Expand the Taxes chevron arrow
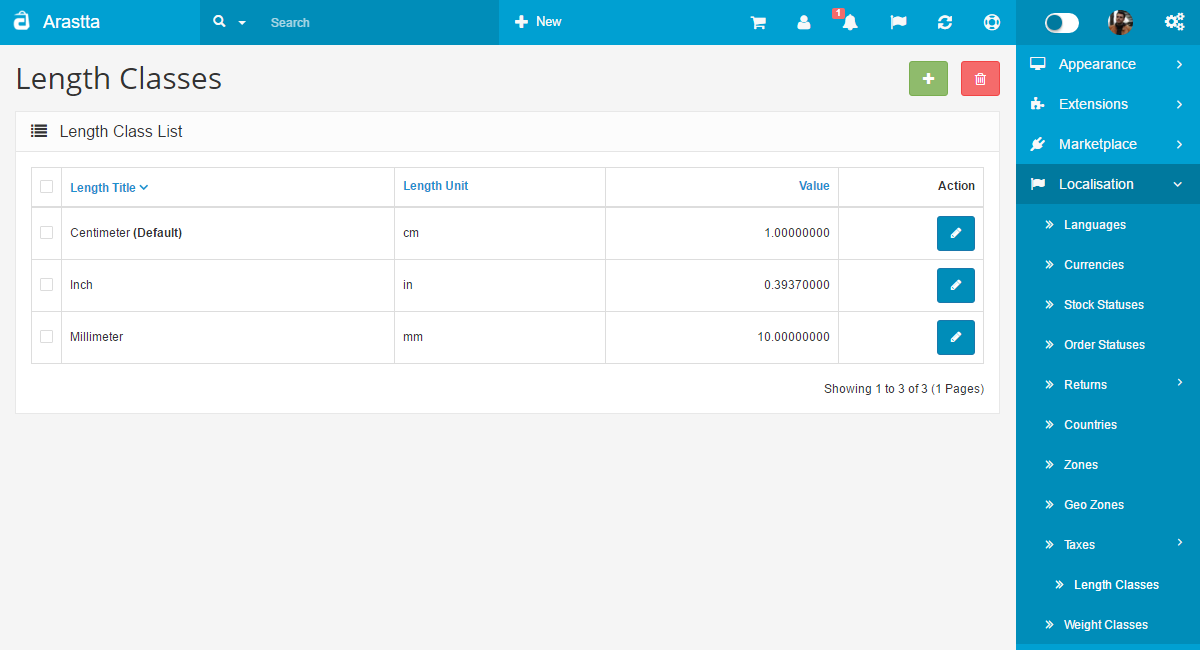1200x650 pixels. coord(1180,542)
